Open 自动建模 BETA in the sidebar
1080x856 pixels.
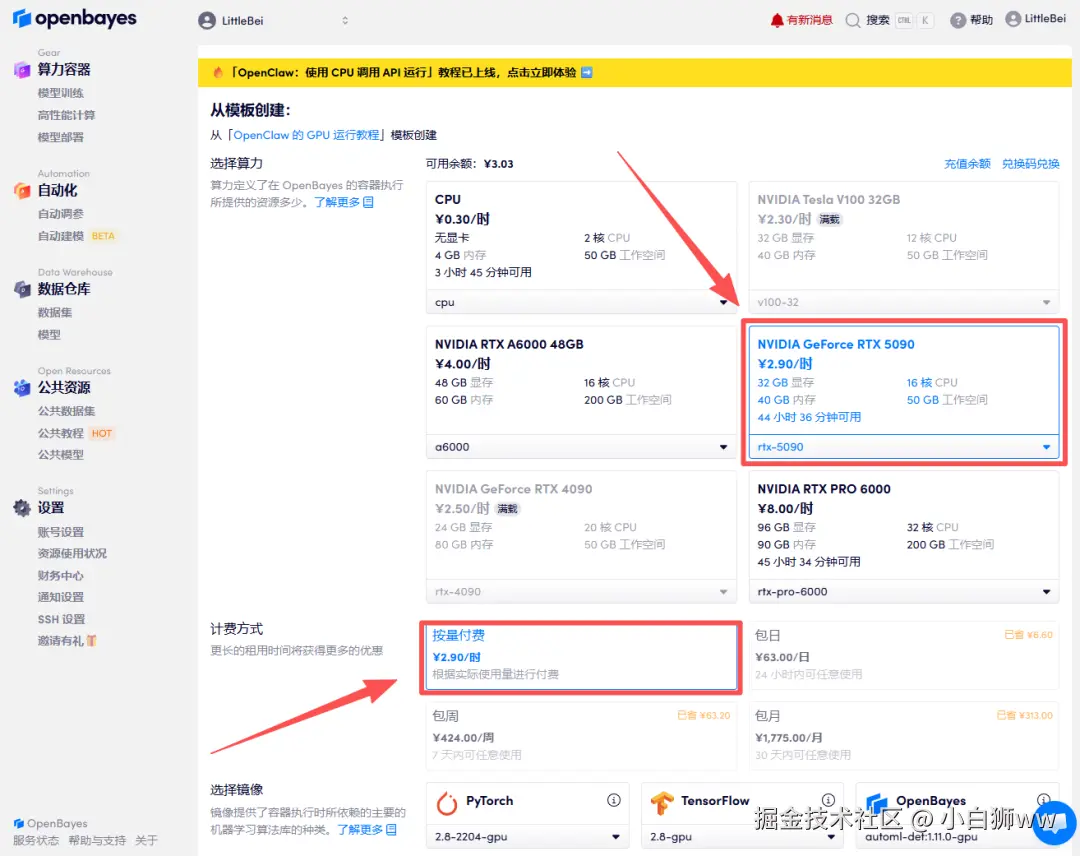tap(76, 236)
